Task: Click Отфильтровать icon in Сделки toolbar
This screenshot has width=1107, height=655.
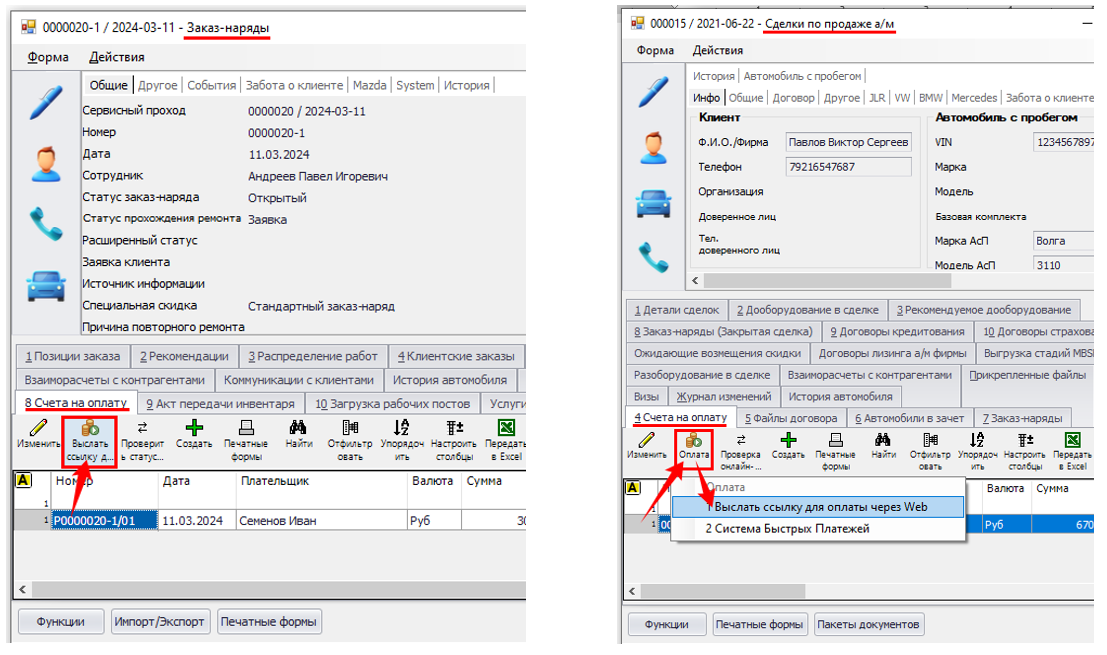Action: tap(930, 446)
